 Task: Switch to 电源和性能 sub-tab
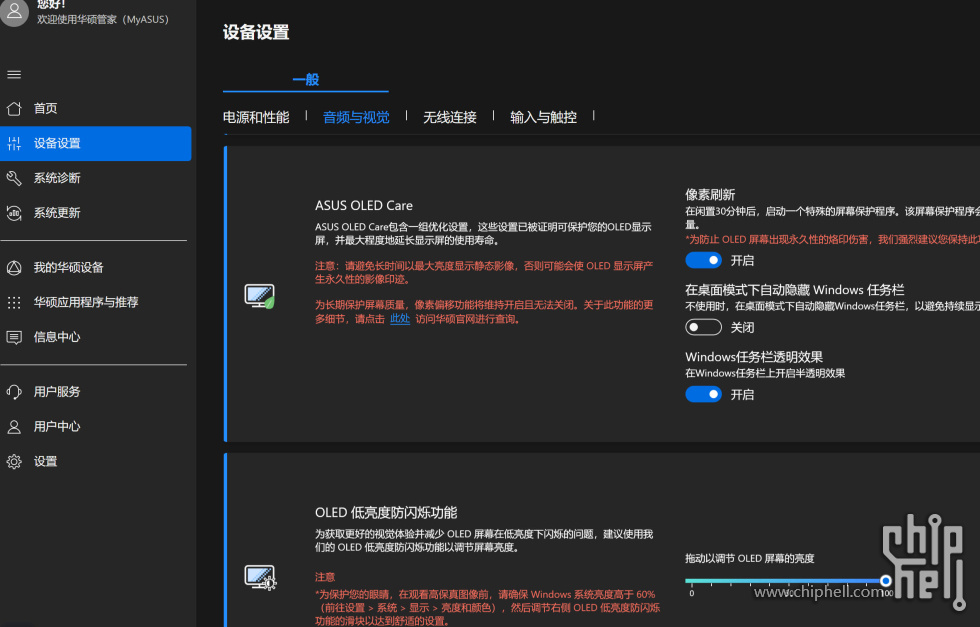coord(256,118)
